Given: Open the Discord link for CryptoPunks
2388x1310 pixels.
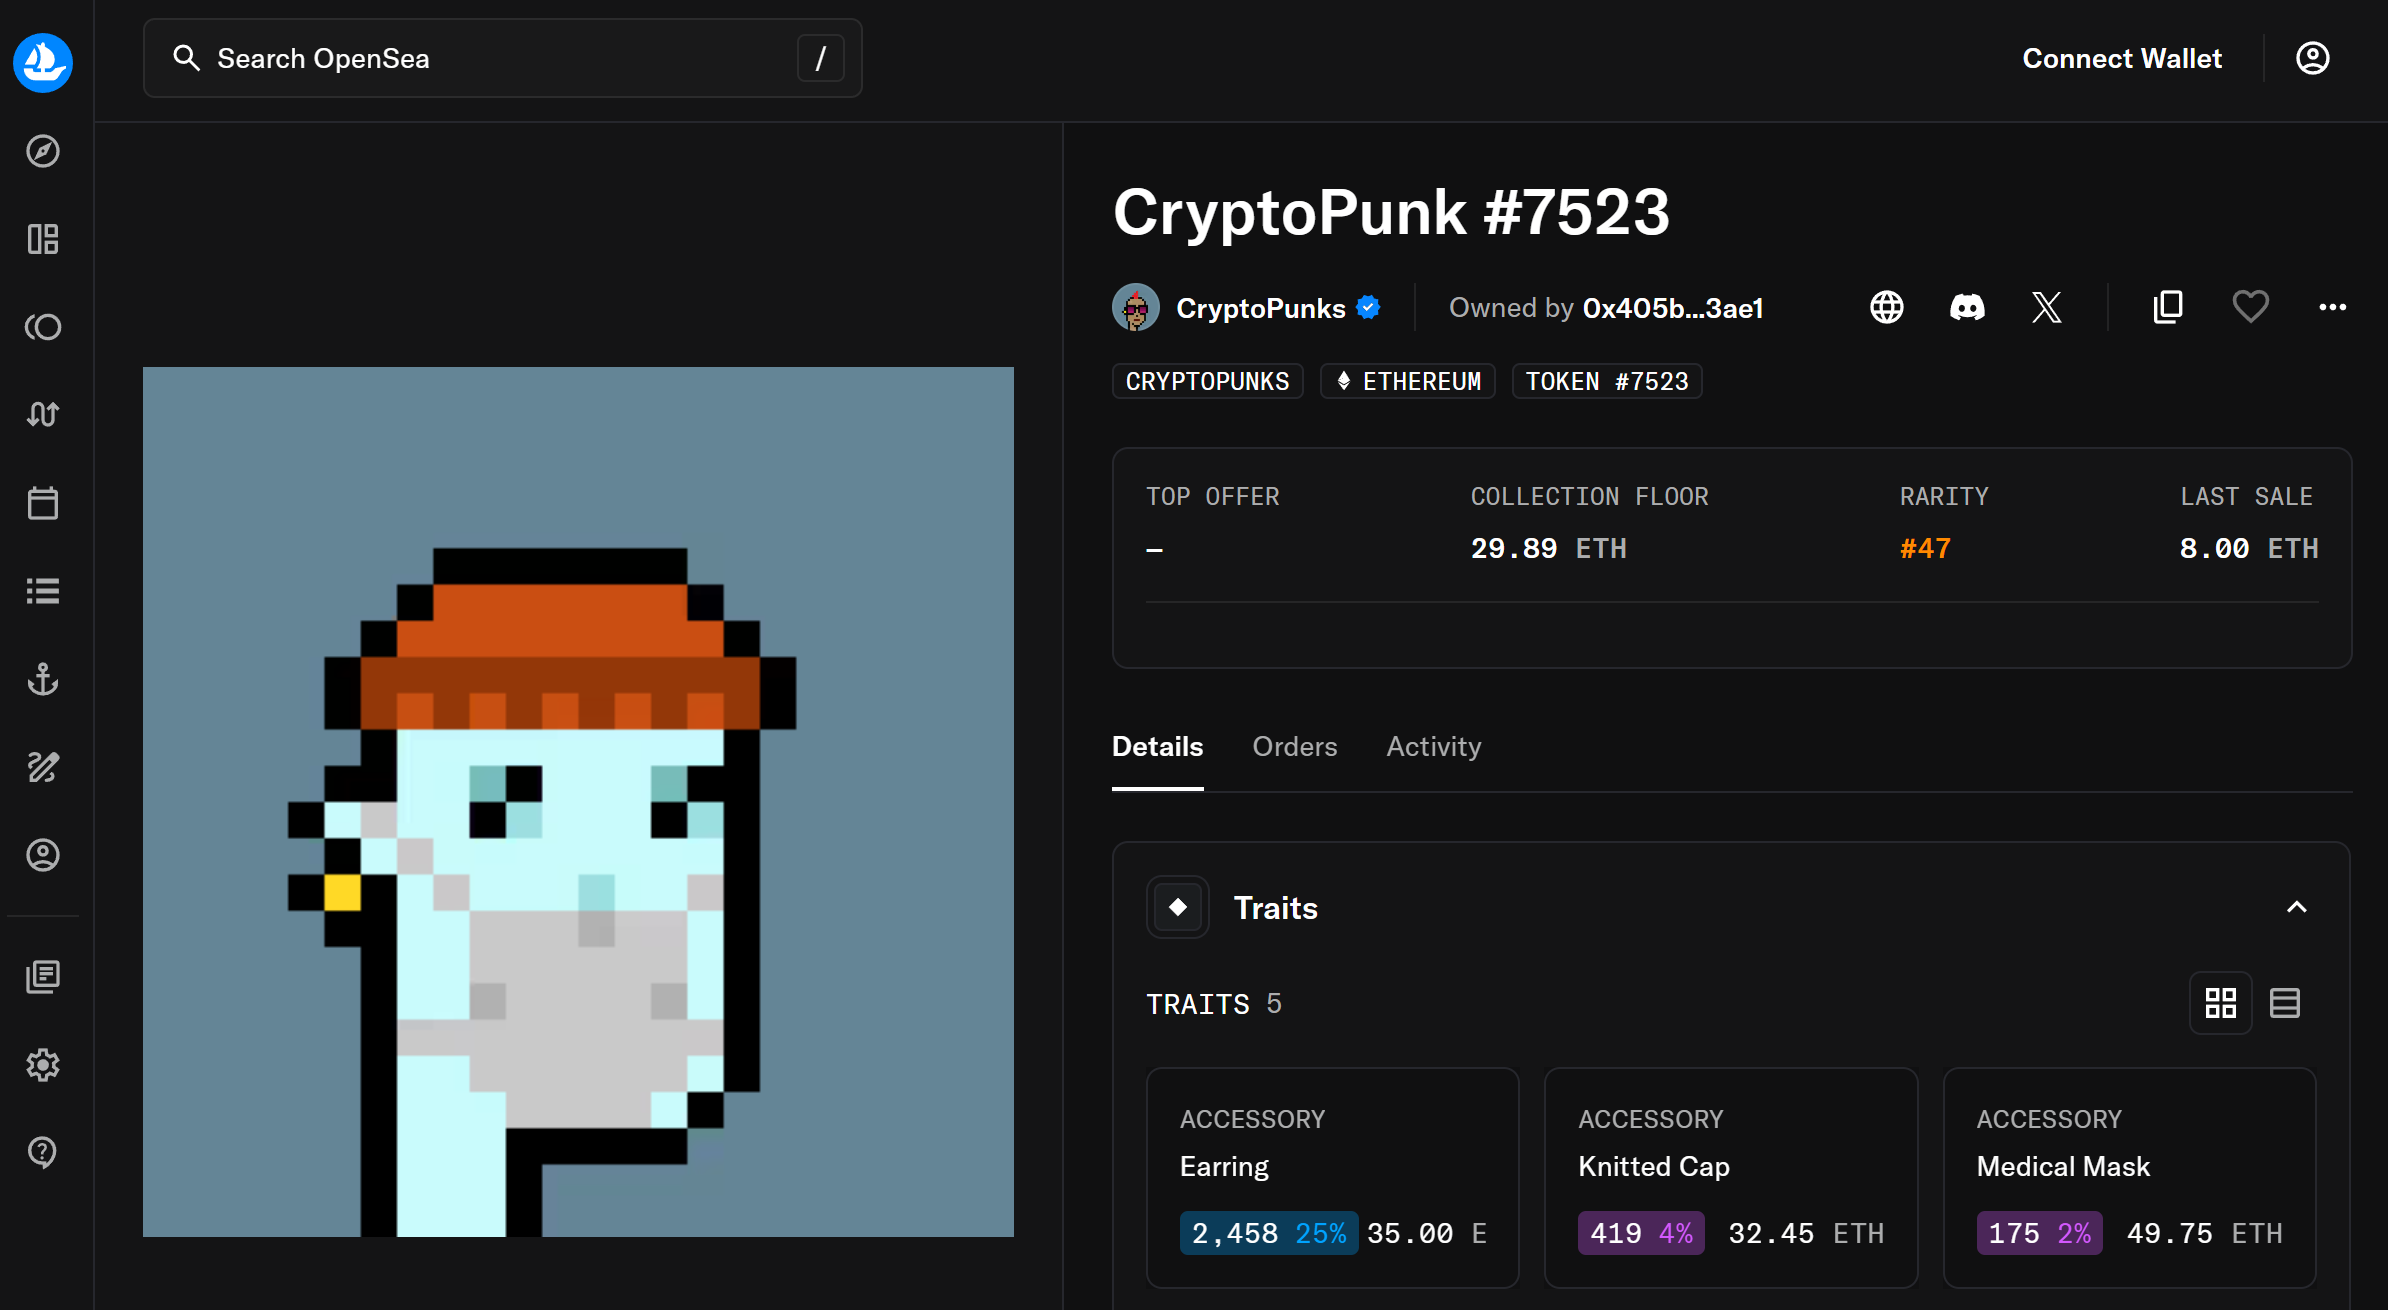Looking at the screenshot, I should 1967,307.
